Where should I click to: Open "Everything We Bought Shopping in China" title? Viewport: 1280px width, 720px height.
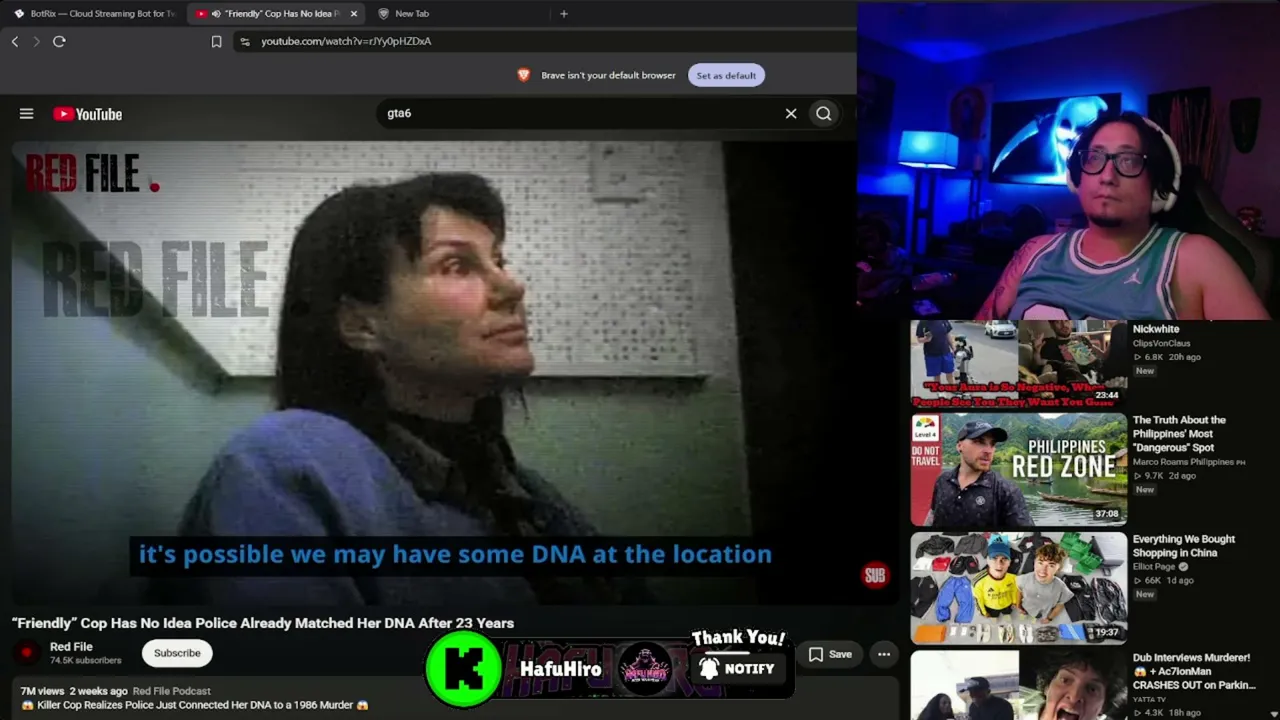pyautogui.click(x=1184, y=546)
